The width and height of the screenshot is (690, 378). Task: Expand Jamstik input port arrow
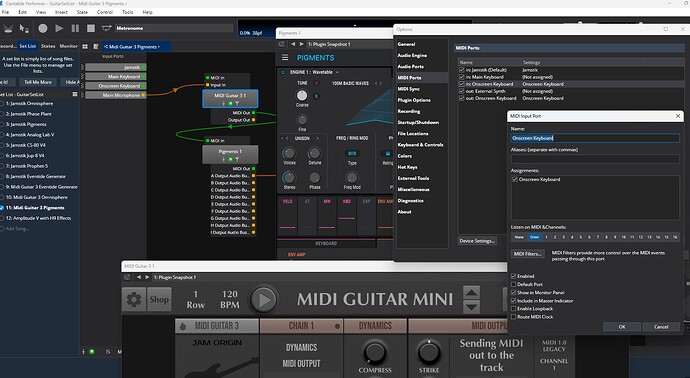[82, 67]
